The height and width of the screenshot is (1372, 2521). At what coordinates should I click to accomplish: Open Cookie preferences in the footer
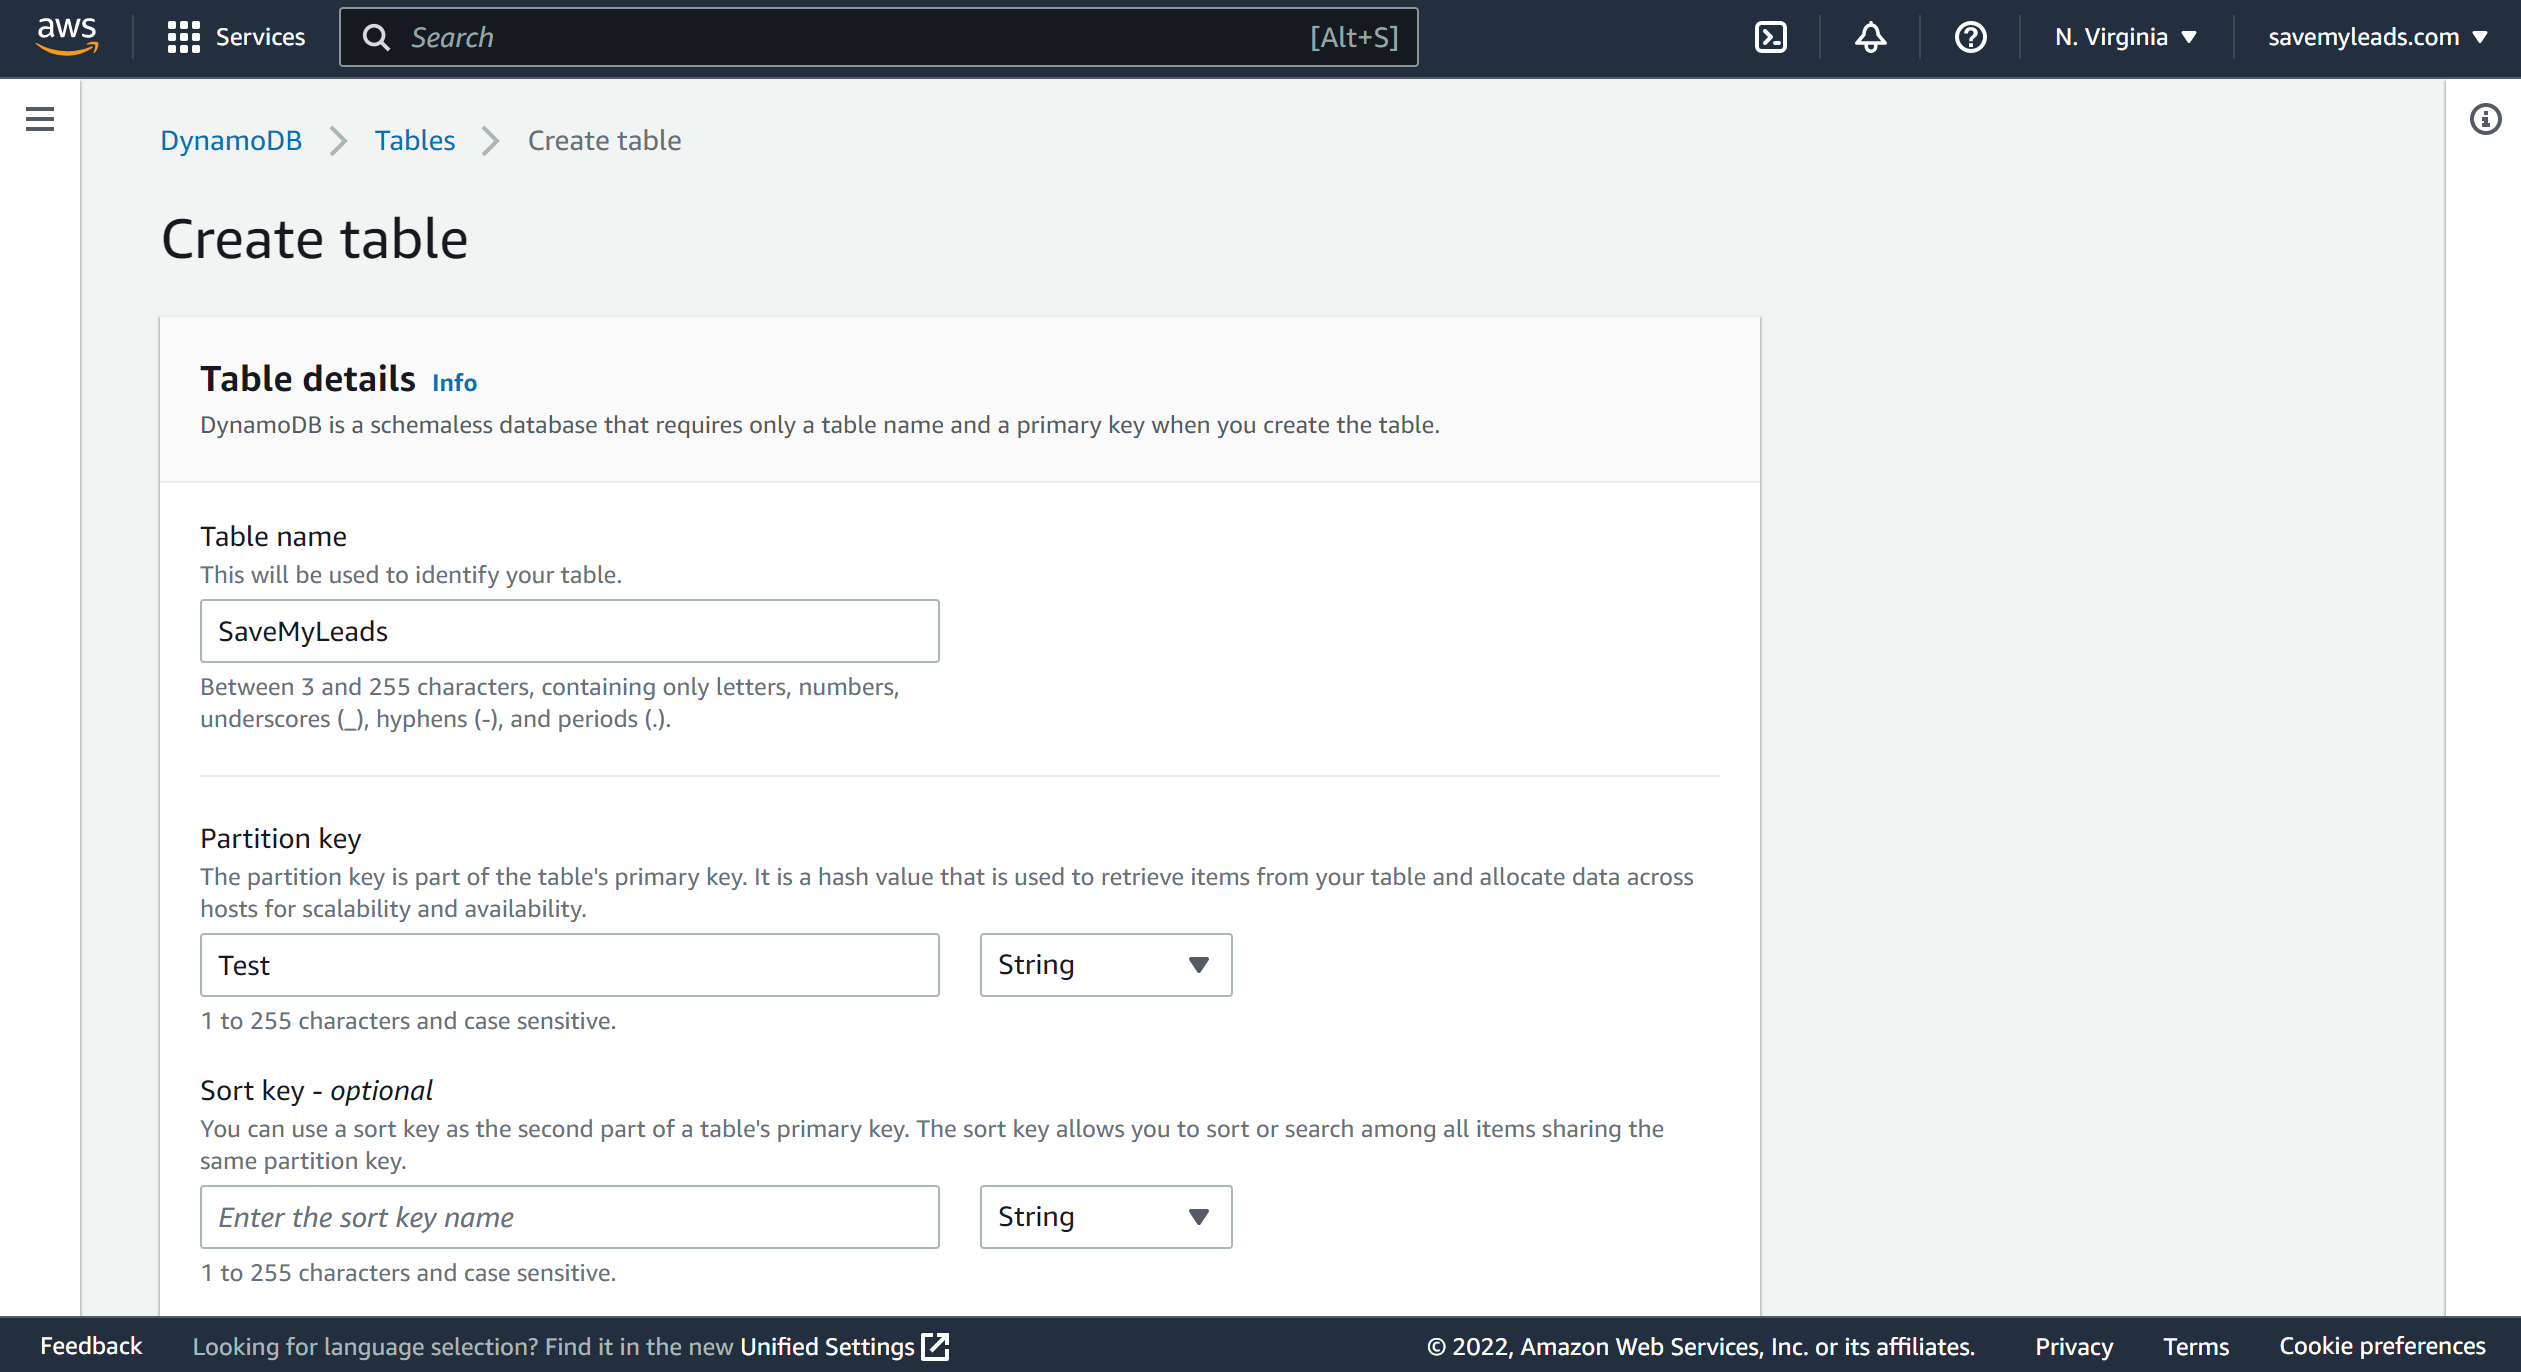point(2382,1346)
